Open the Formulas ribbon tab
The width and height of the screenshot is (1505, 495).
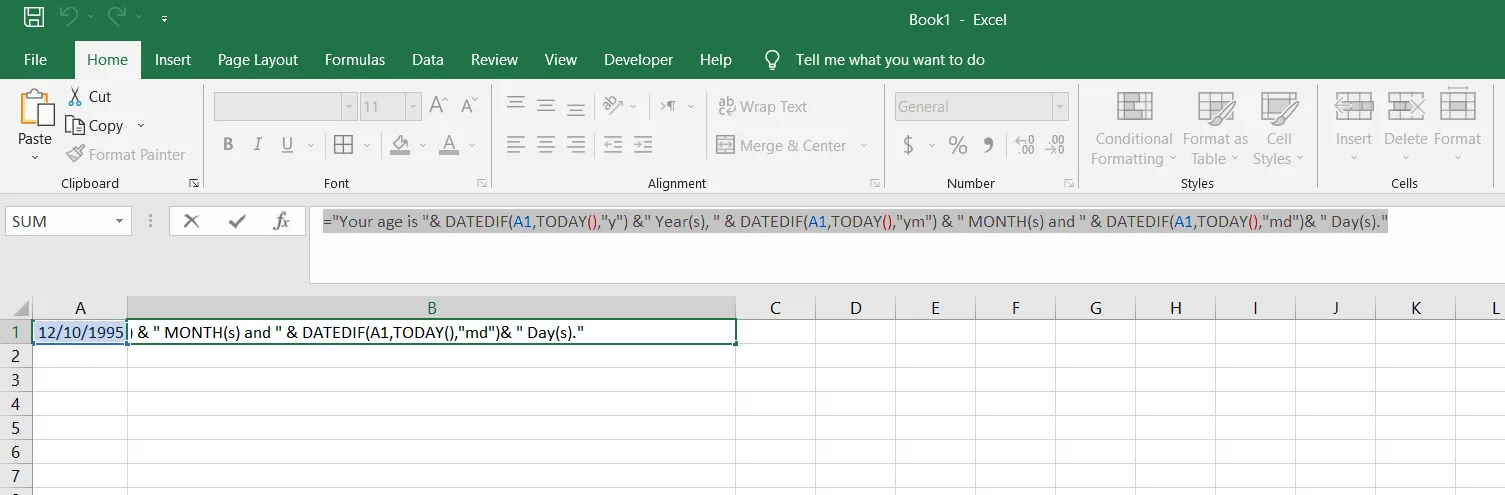(x=355, y=60)
